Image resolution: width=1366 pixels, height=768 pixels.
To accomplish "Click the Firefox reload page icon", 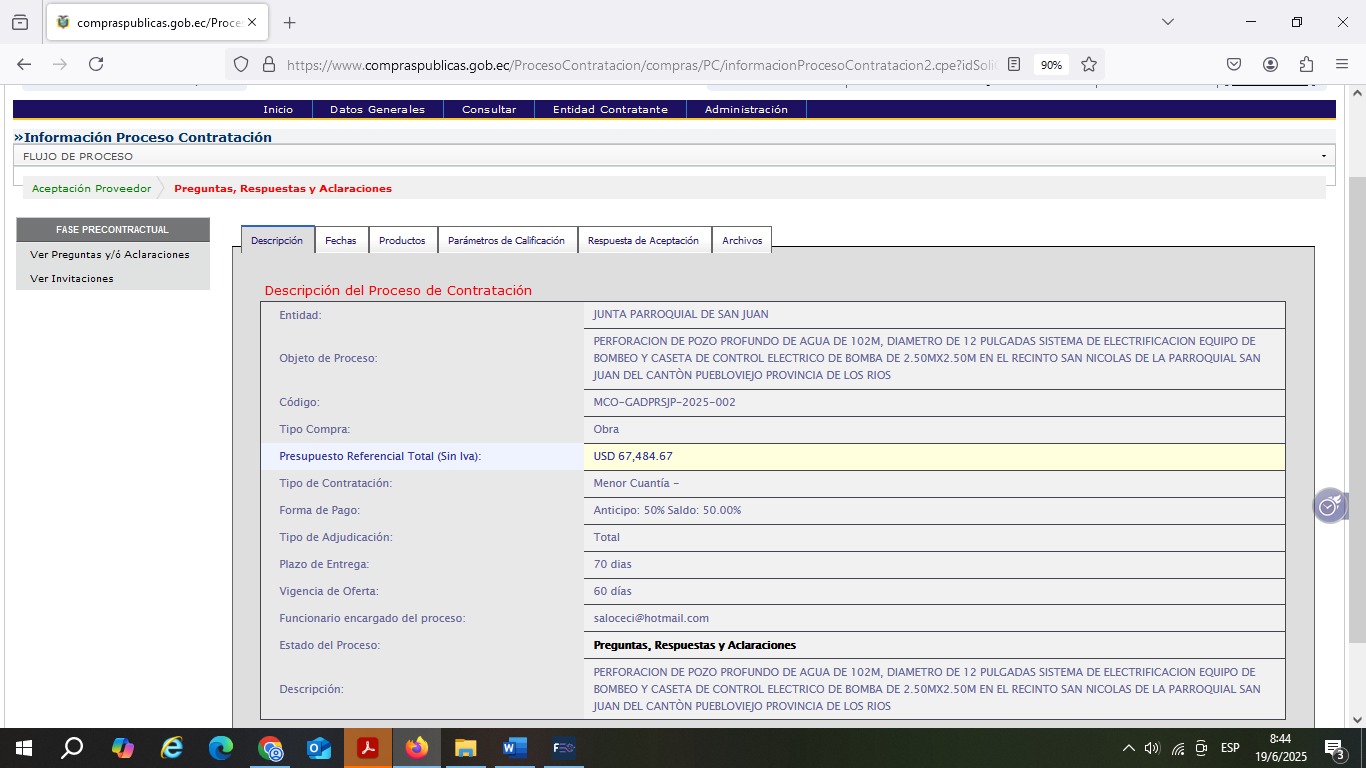I will (96, 64).
